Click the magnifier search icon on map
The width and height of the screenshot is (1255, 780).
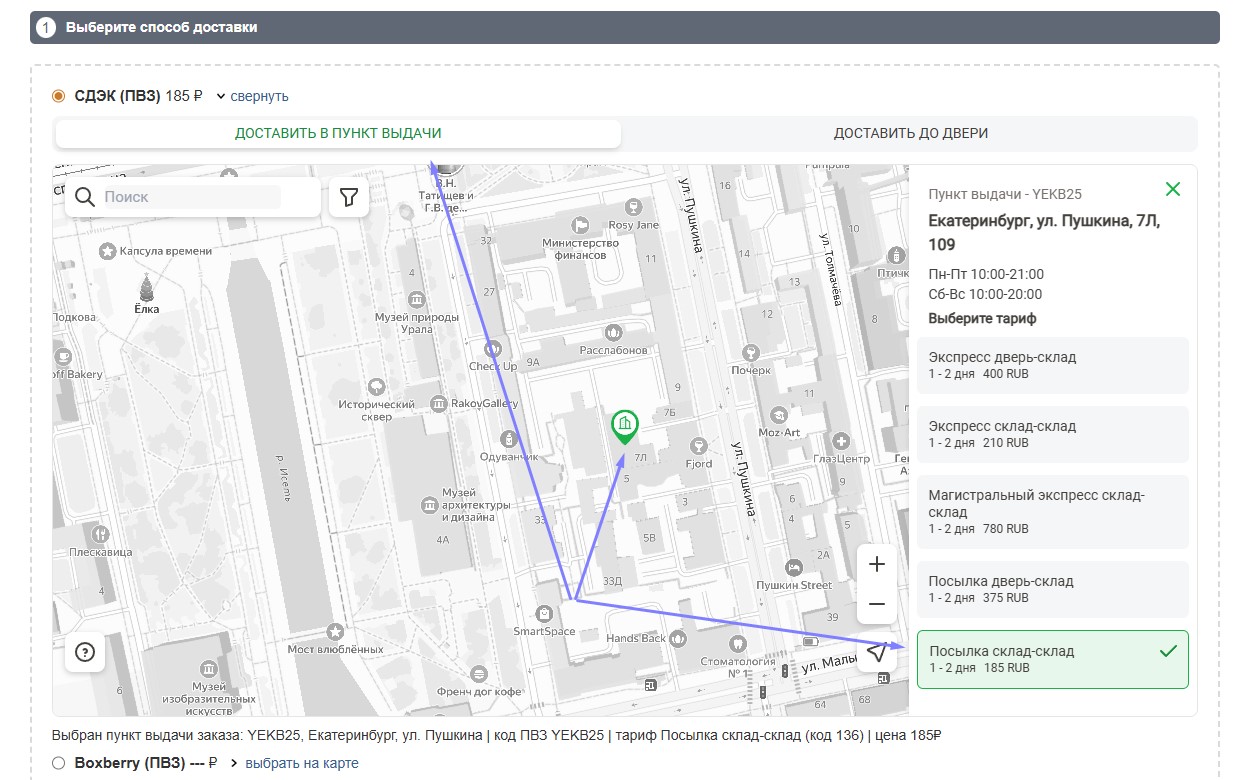tap(85, 197)
